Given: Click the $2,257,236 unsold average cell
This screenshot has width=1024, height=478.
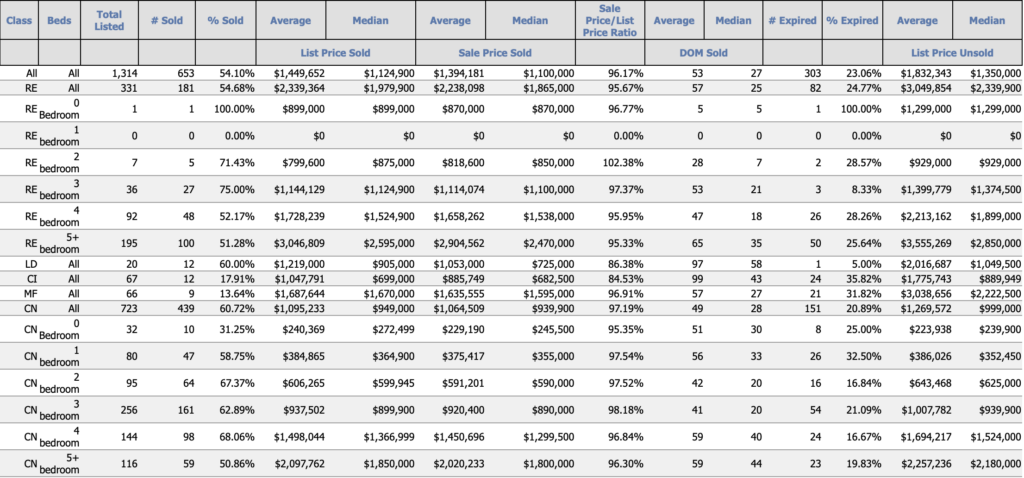Looking at the screenshot, I should [908, 464].
